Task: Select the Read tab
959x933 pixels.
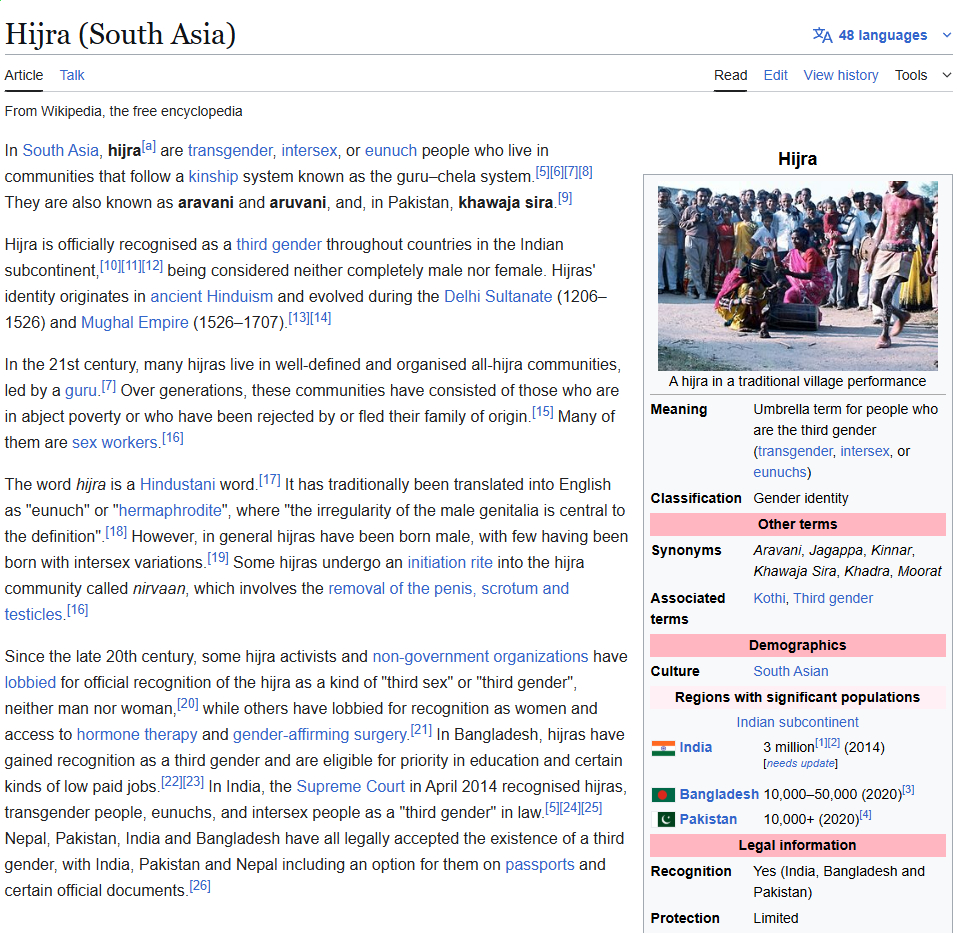Action: 730,75
